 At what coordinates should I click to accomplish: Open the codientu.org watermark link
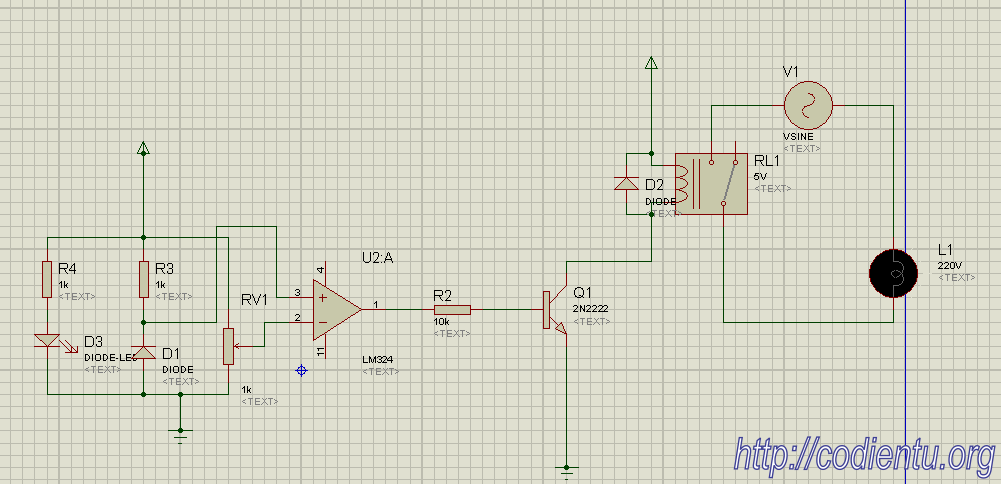coord(865,457)
